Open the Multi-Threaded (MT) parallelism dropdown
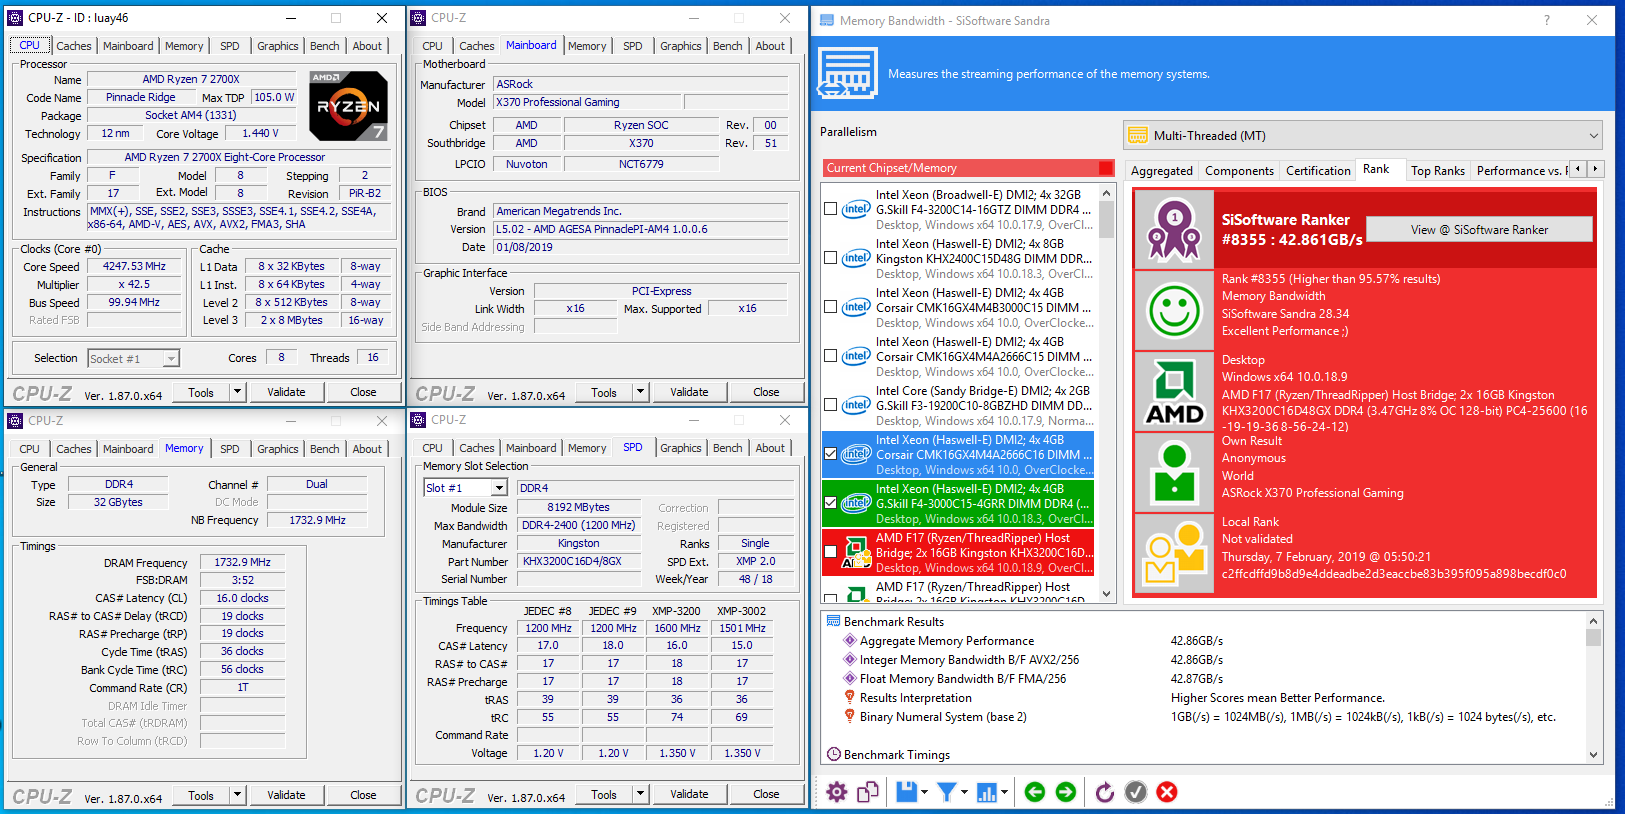The width and height of the screenshot is (1625, 814). pos(1363,135)
